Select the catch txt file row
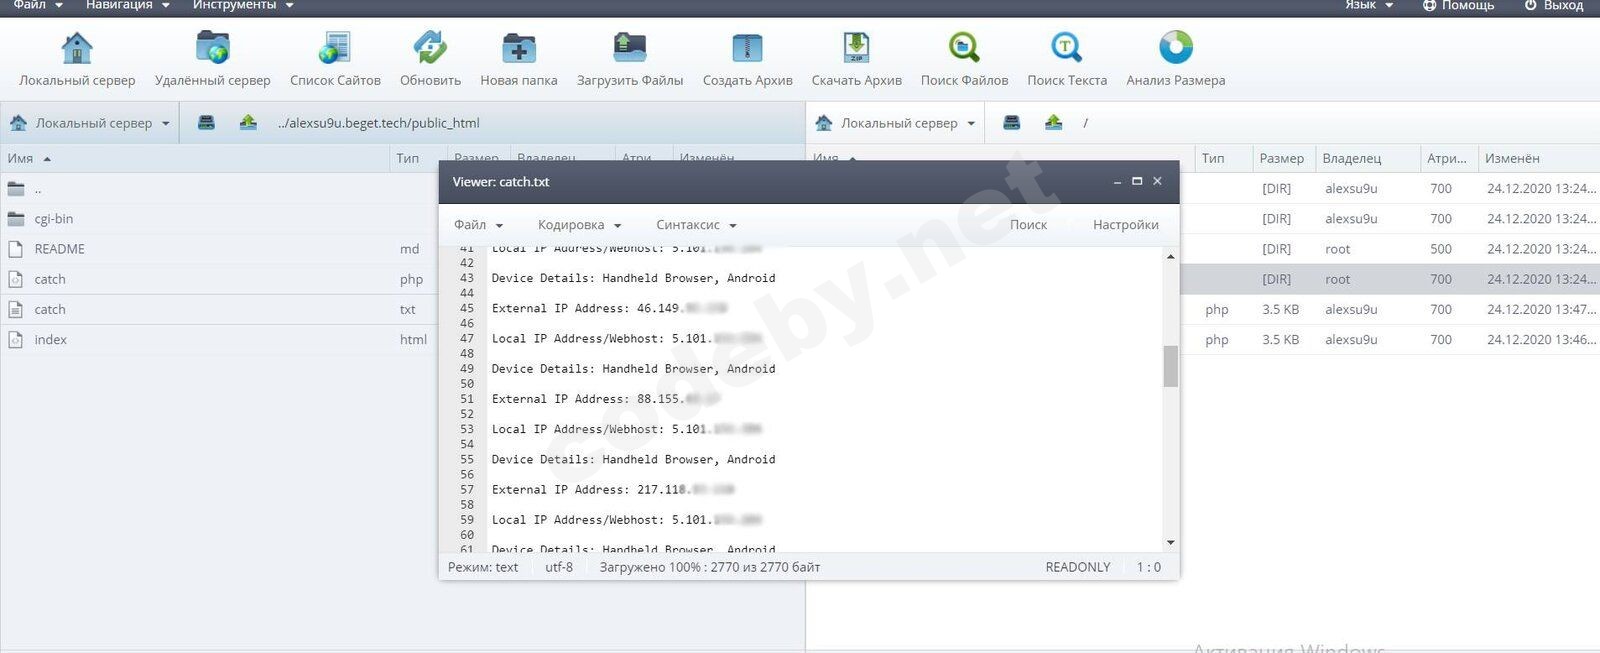This screenshot has height=653, width=1600. point(220,309)
